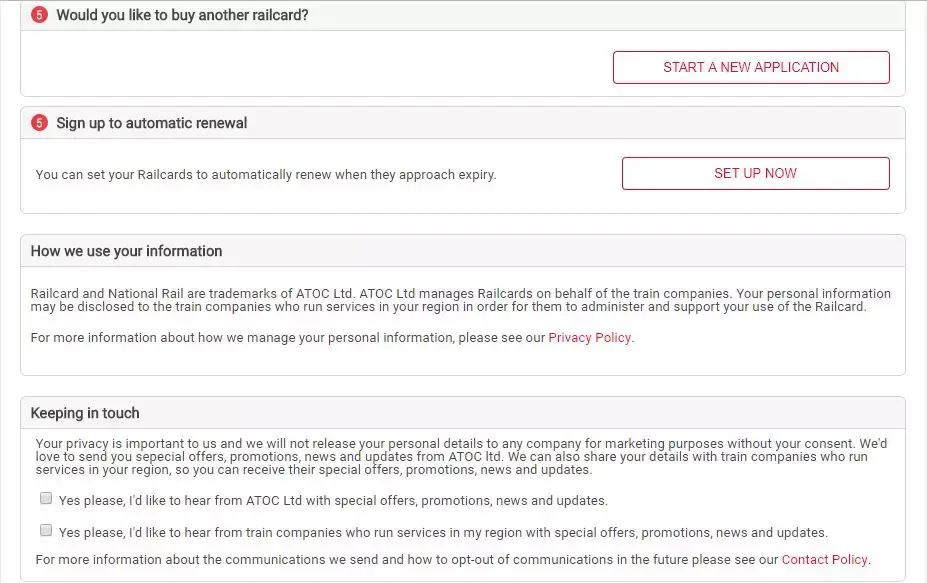Select the text about automatically renewing Railcards
927x583 pixels.
click(265, 173)
